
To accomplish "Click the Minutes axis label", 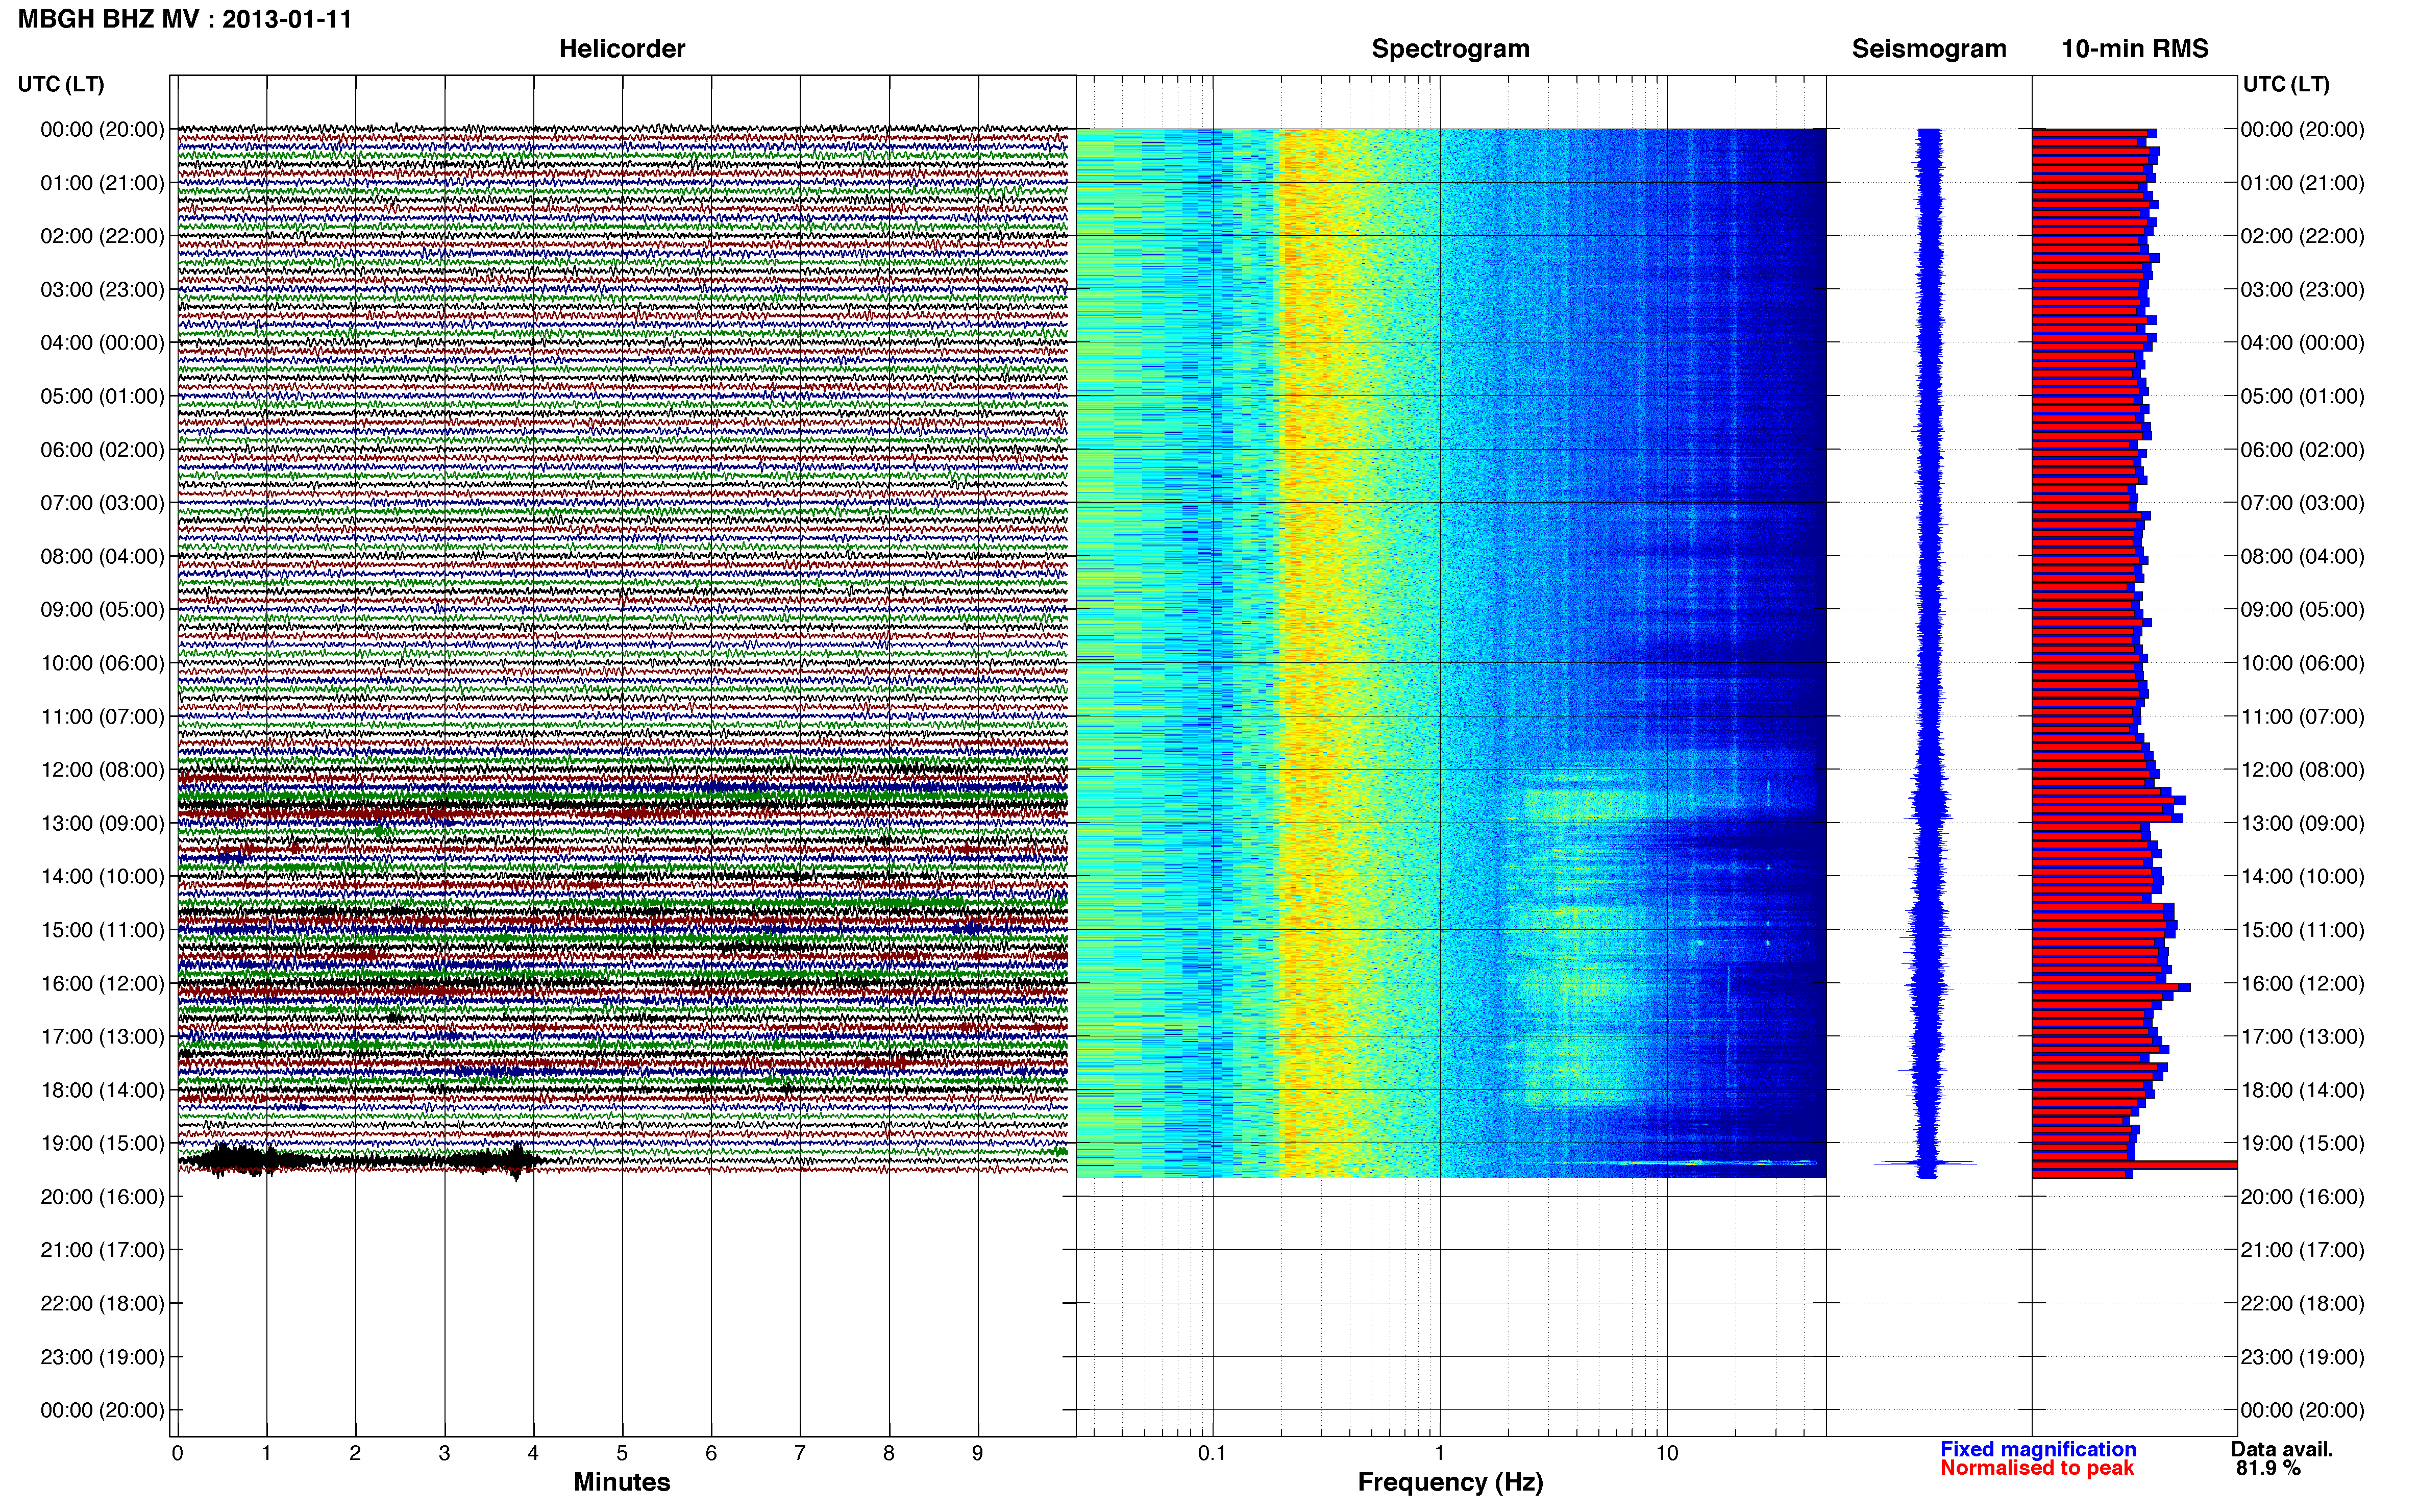I will [622, 1482].
